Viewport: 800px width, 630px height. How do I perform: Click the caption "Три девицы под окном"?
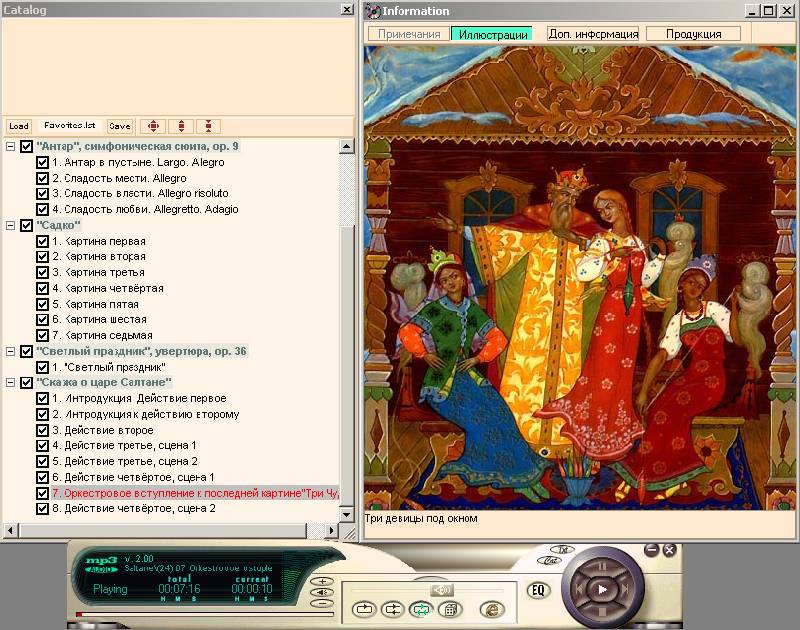tap(421, 518)
